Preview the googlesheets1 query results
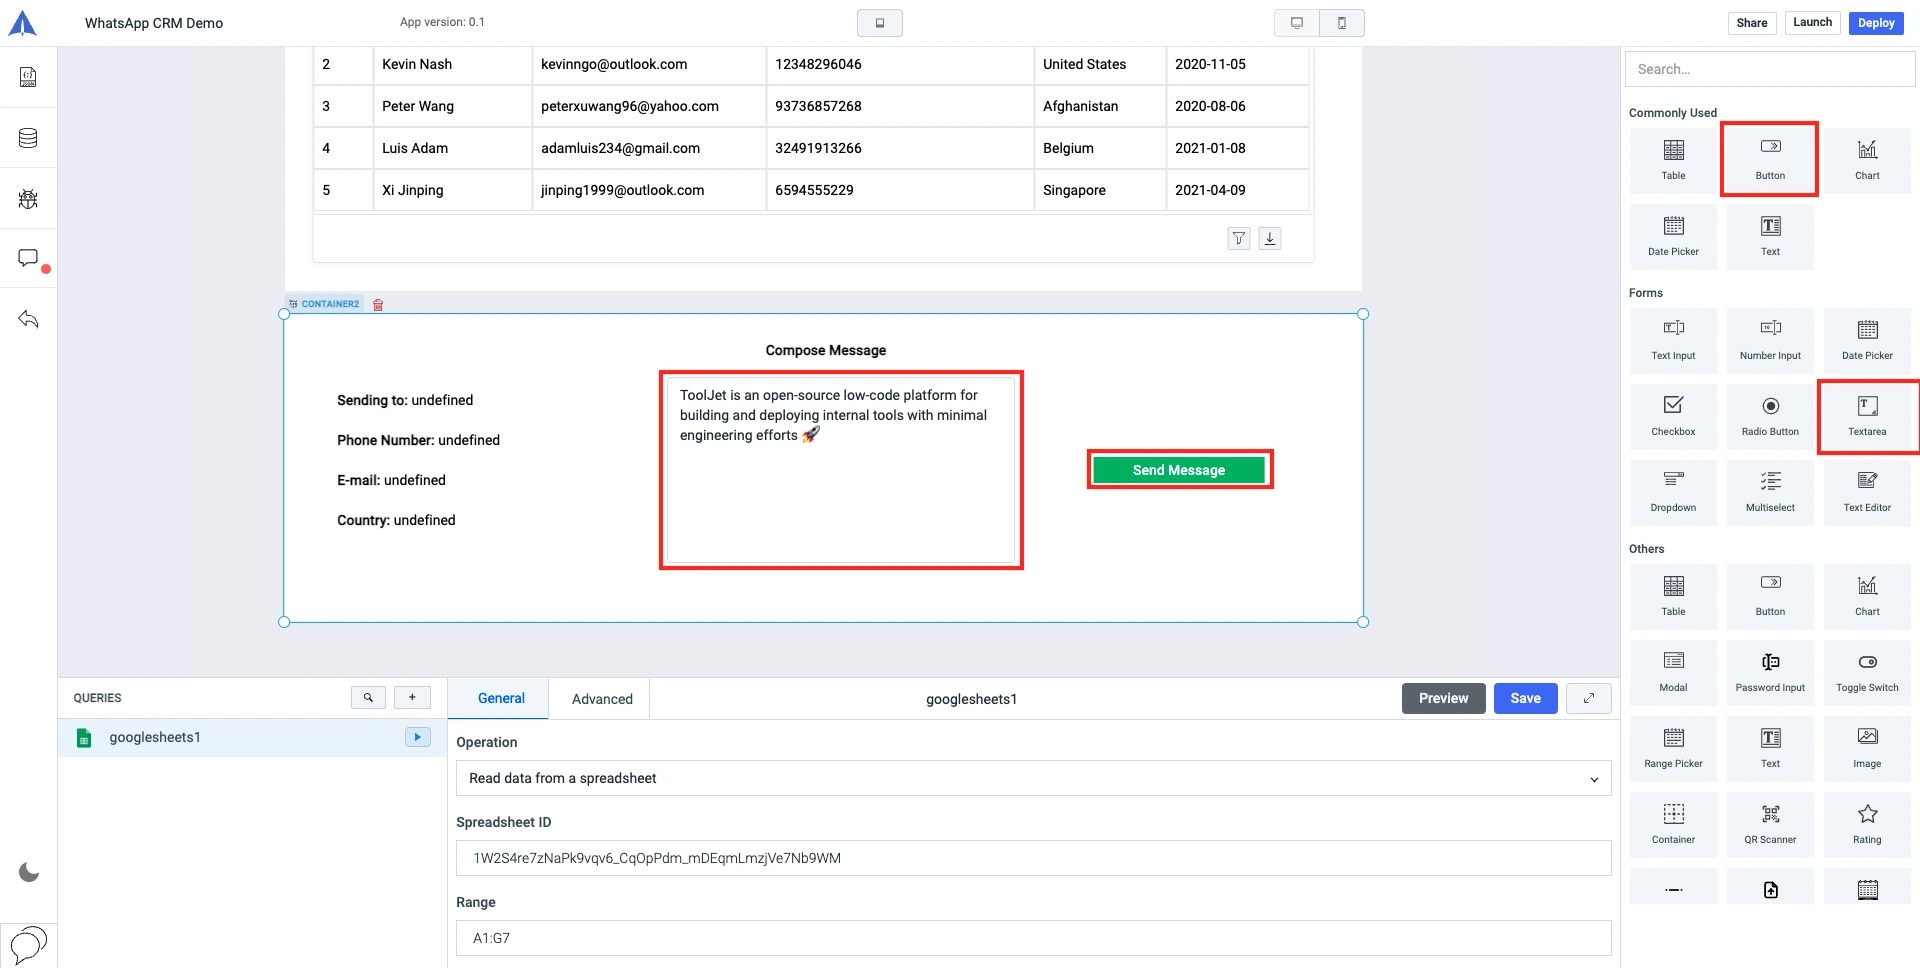Screen dimensions: 1920x968 tap(1443, 698)
